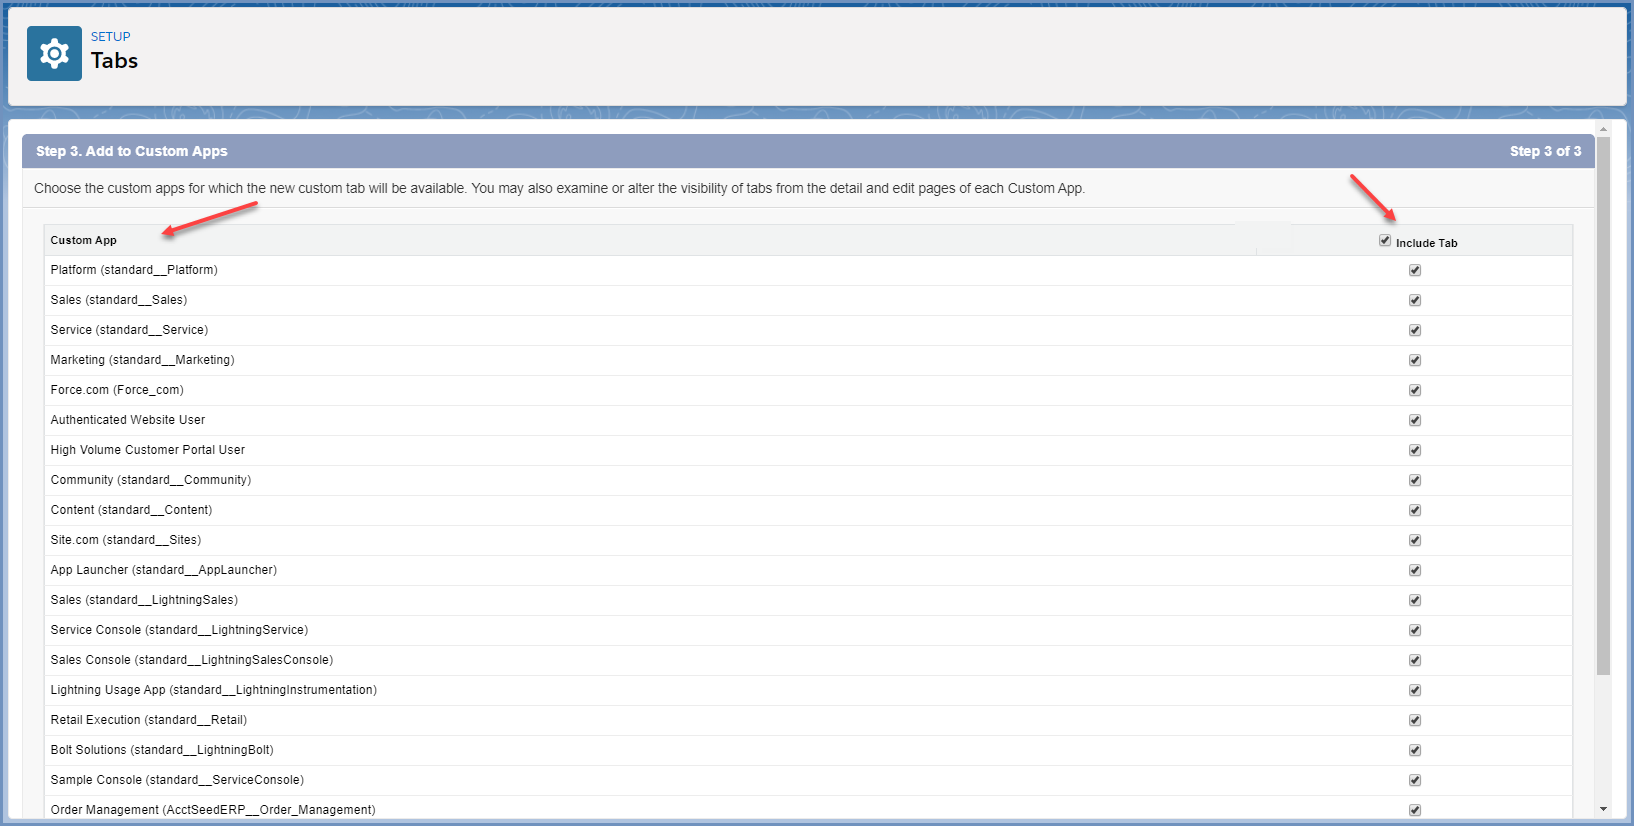Click the scroll down arrow

(x=1603, y=809)
